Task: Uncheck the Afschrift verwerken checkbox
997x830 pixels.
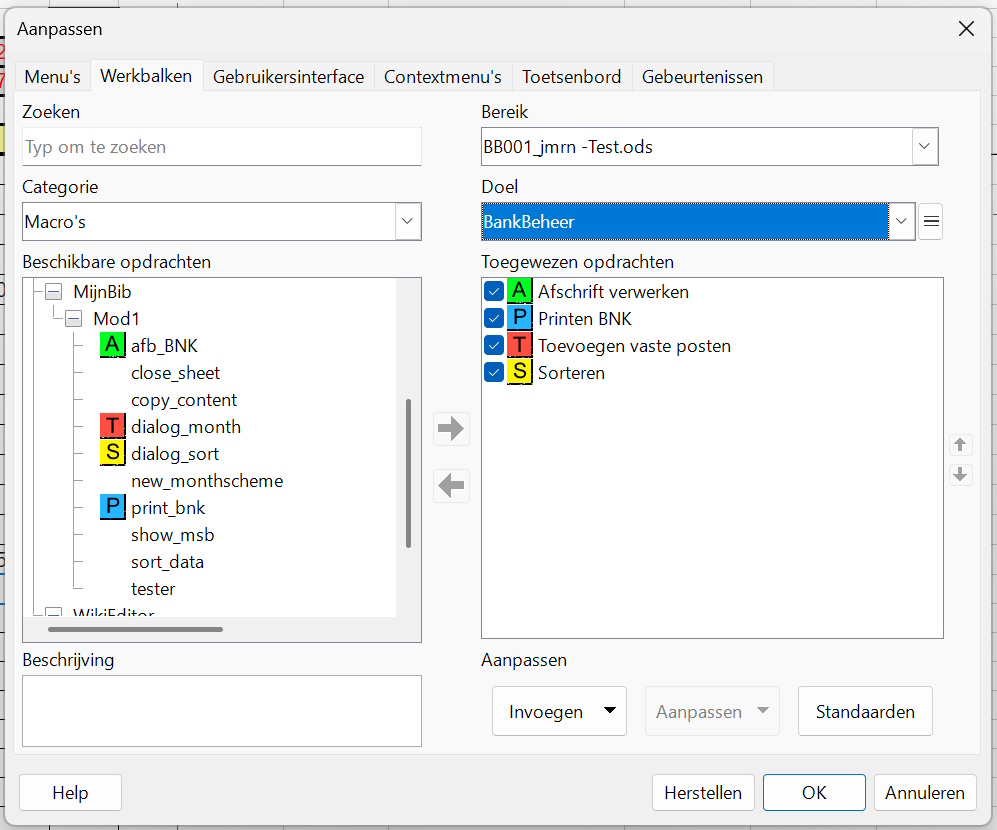Action: point(494,292)
